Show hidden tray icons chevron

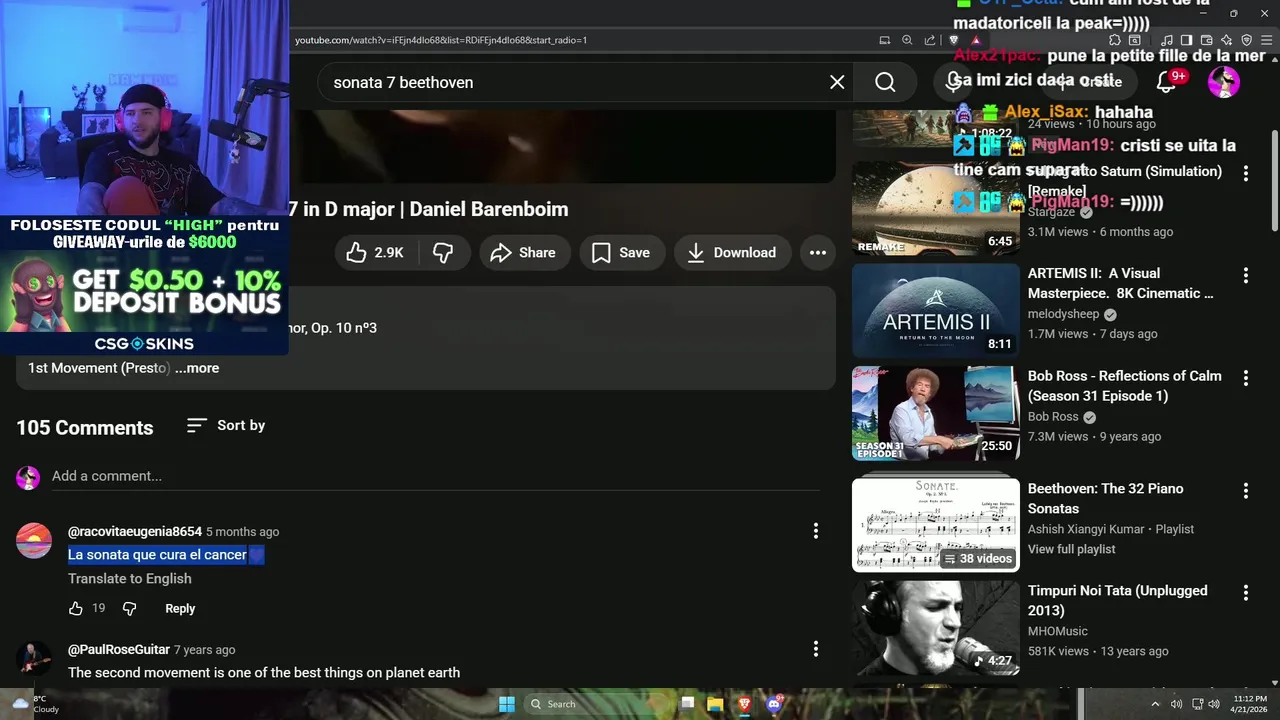pyautogui.click(x=1156, y=704)
